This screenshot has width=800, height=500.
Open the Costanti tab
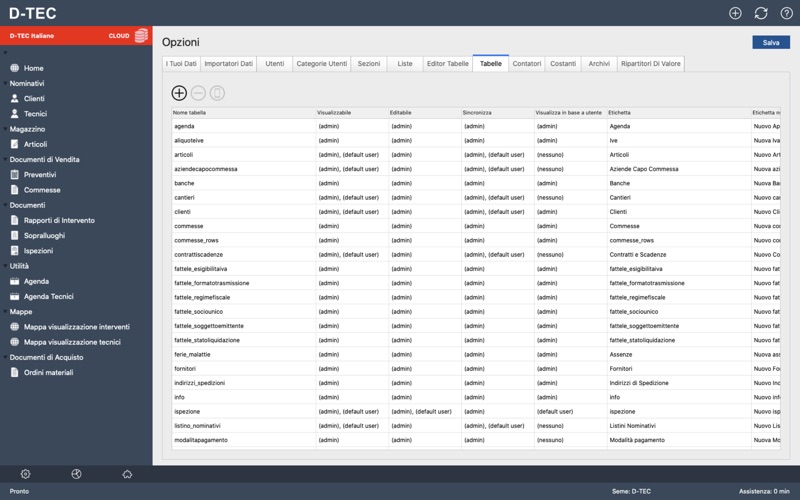[x=563, y=64]
